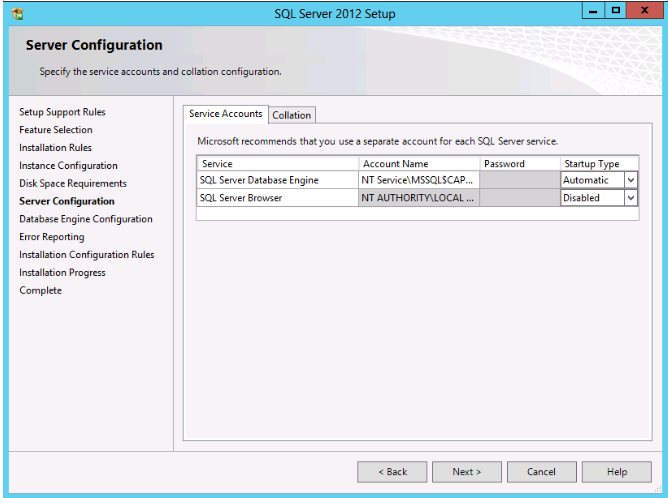Open Startup Type dropdown for SQL Server Browser
The width and height of the screenshot is (668, 498).
click(x=631, y=198)
